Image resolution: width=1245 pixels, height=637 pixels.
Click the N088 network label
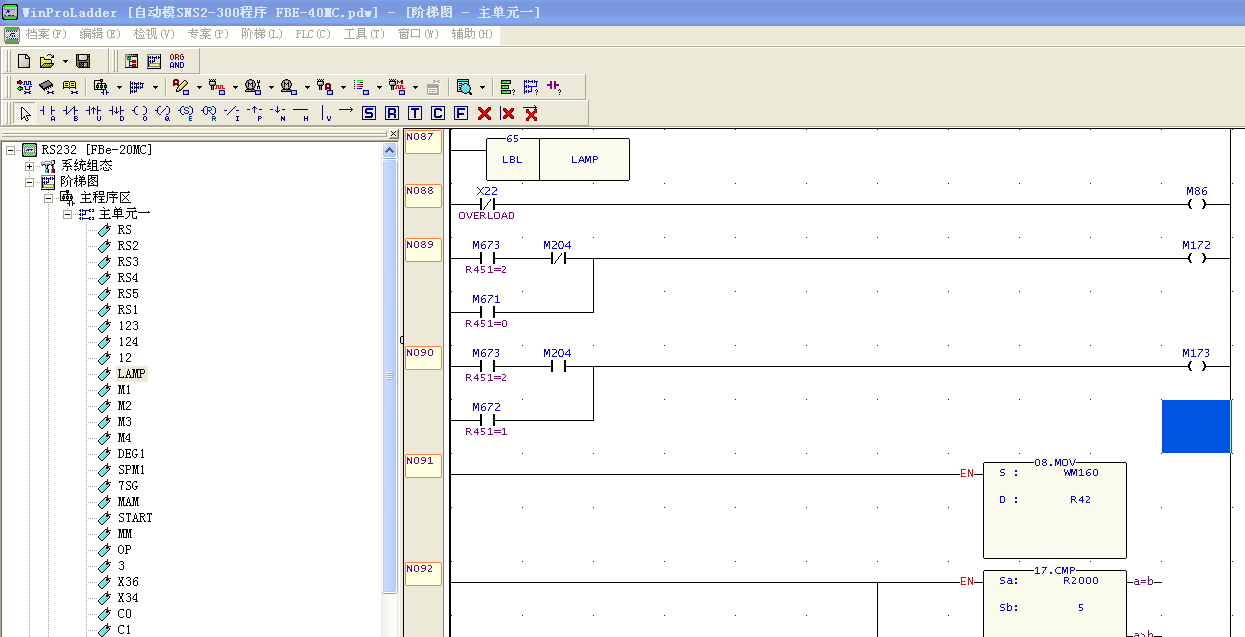[x=422, y=191]
